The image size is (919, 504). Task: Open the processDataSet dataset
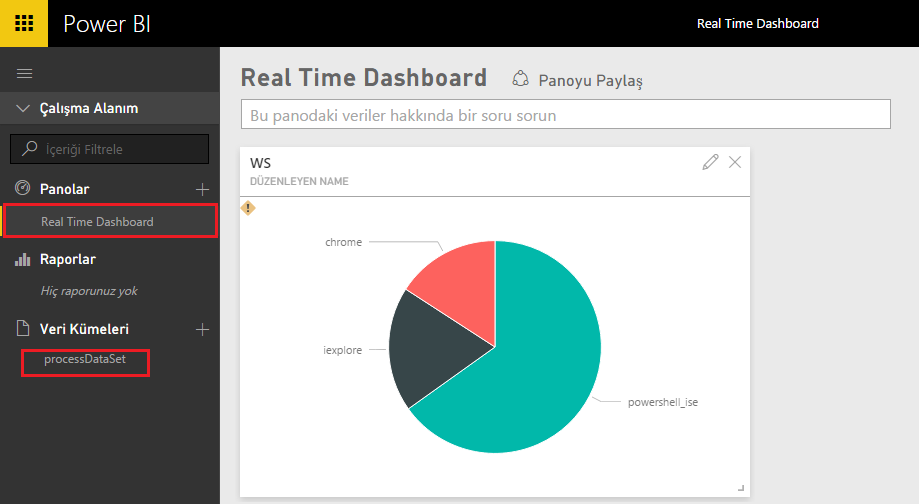[85, 359]
